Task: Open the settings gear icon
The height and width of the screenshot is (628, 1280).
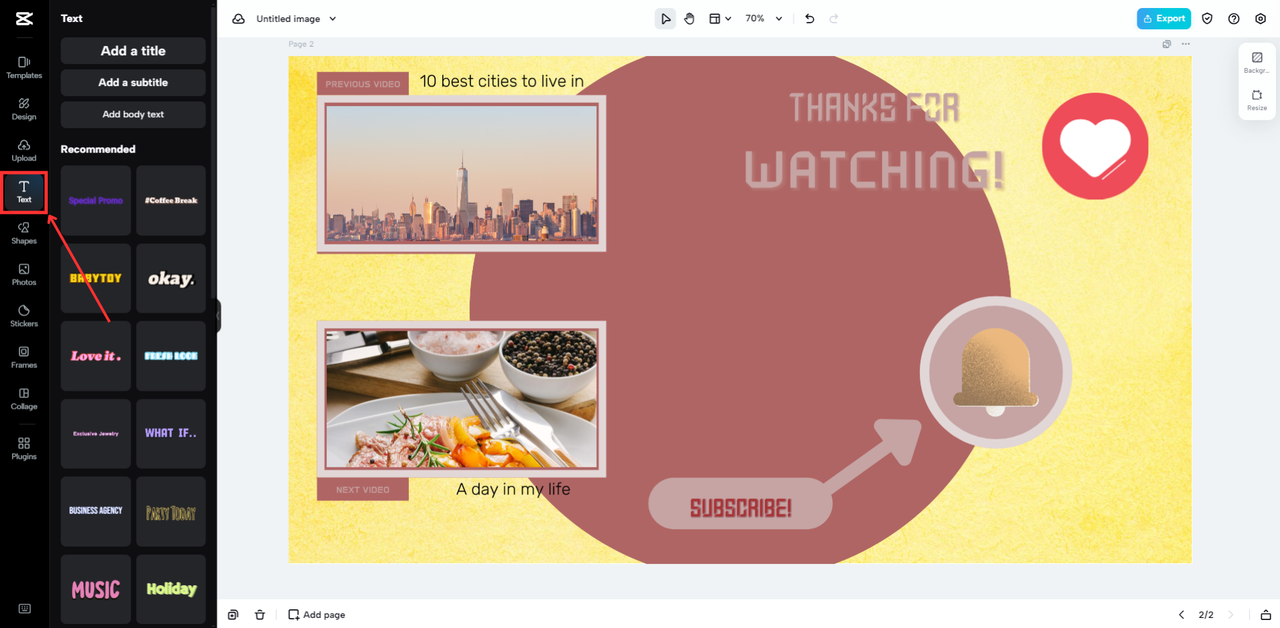Action: point(1260,19)
